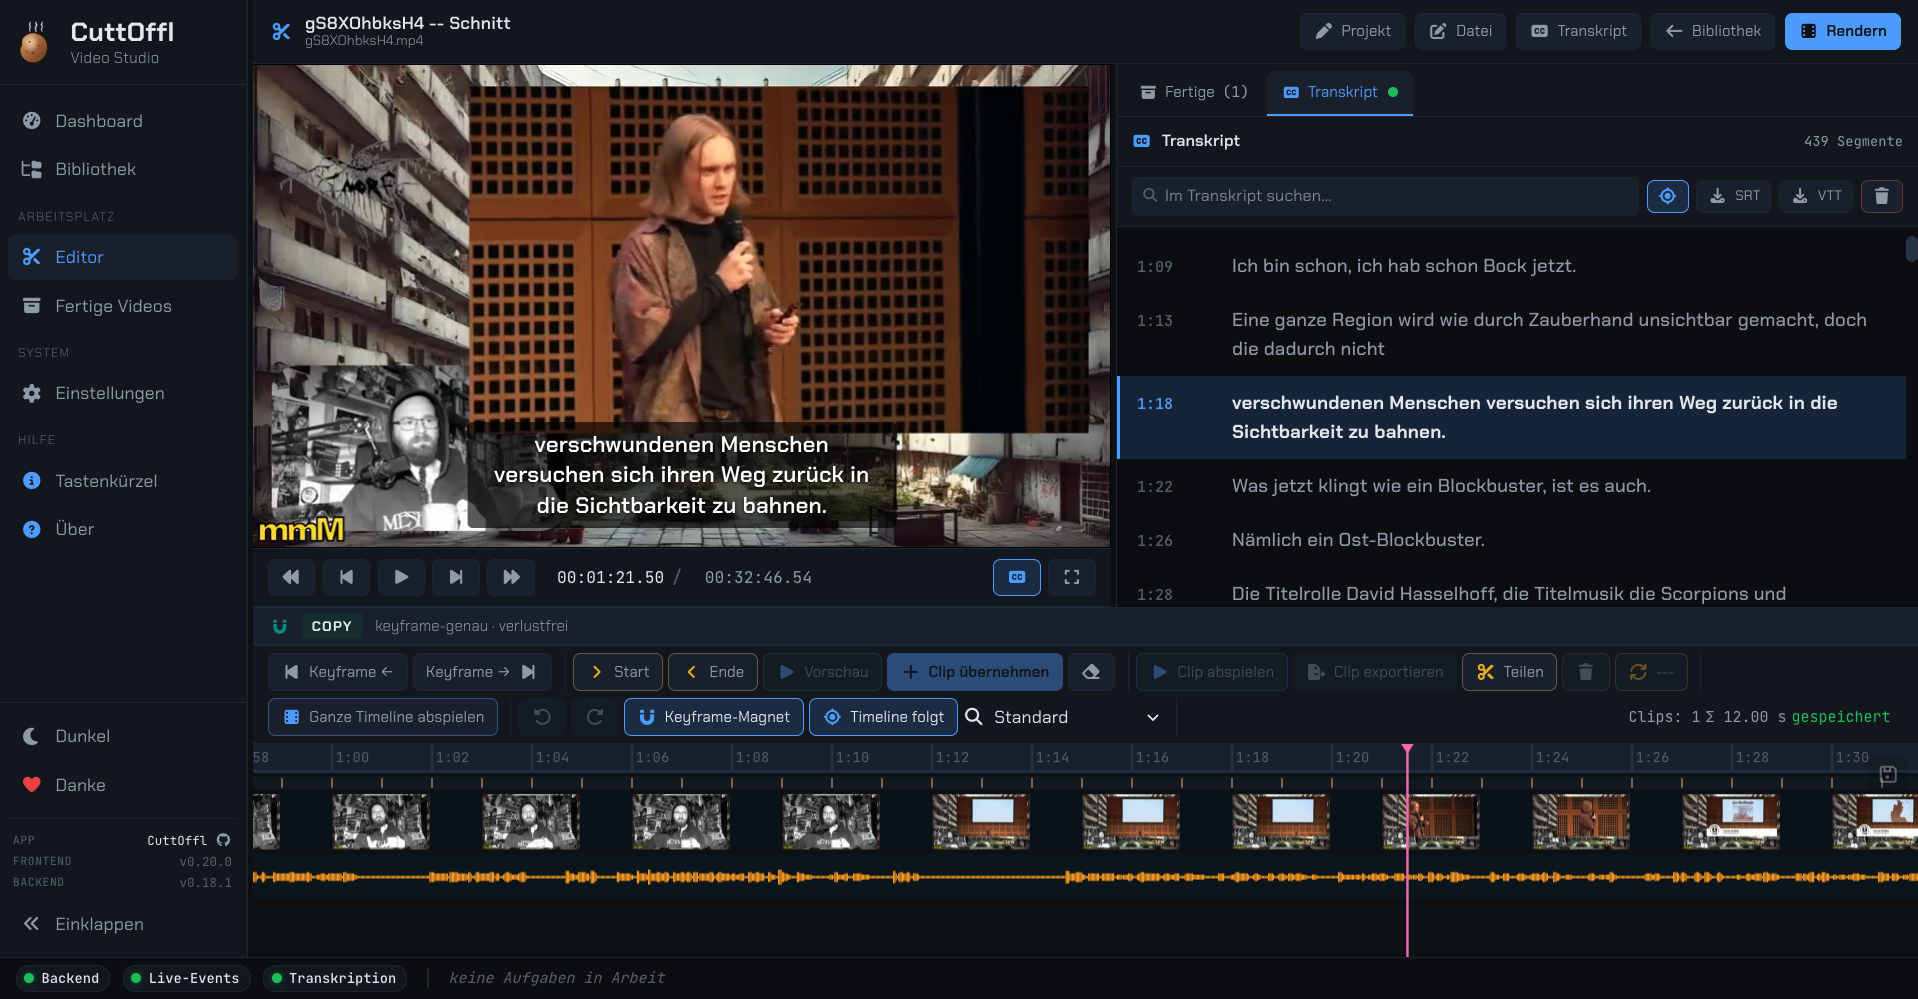Image resolution: width=1918 pixels, height=999 pixels.
Task: Collapse the sidebar with Einklappen
Action: [122, 924]
